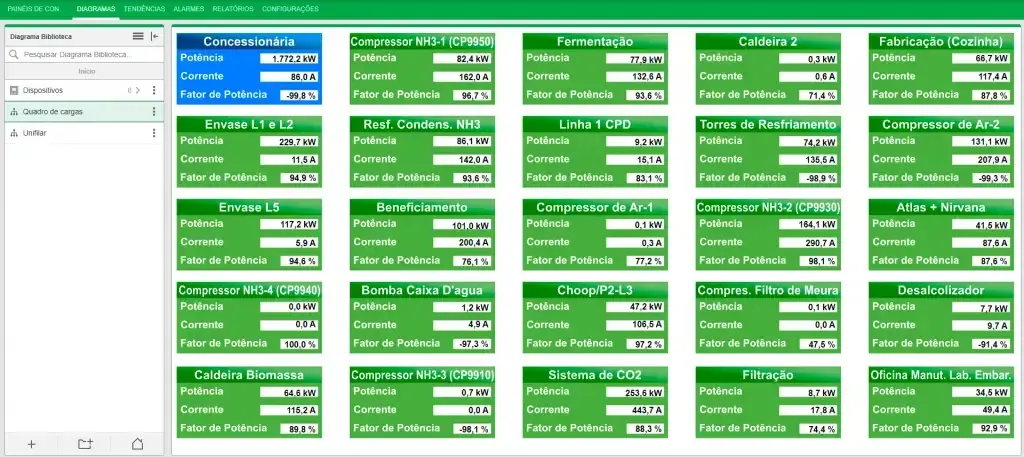Collapse the library panel with the arrow icon
The height and width of the screenshot is (457, 1024).
[x=155, y=37]
